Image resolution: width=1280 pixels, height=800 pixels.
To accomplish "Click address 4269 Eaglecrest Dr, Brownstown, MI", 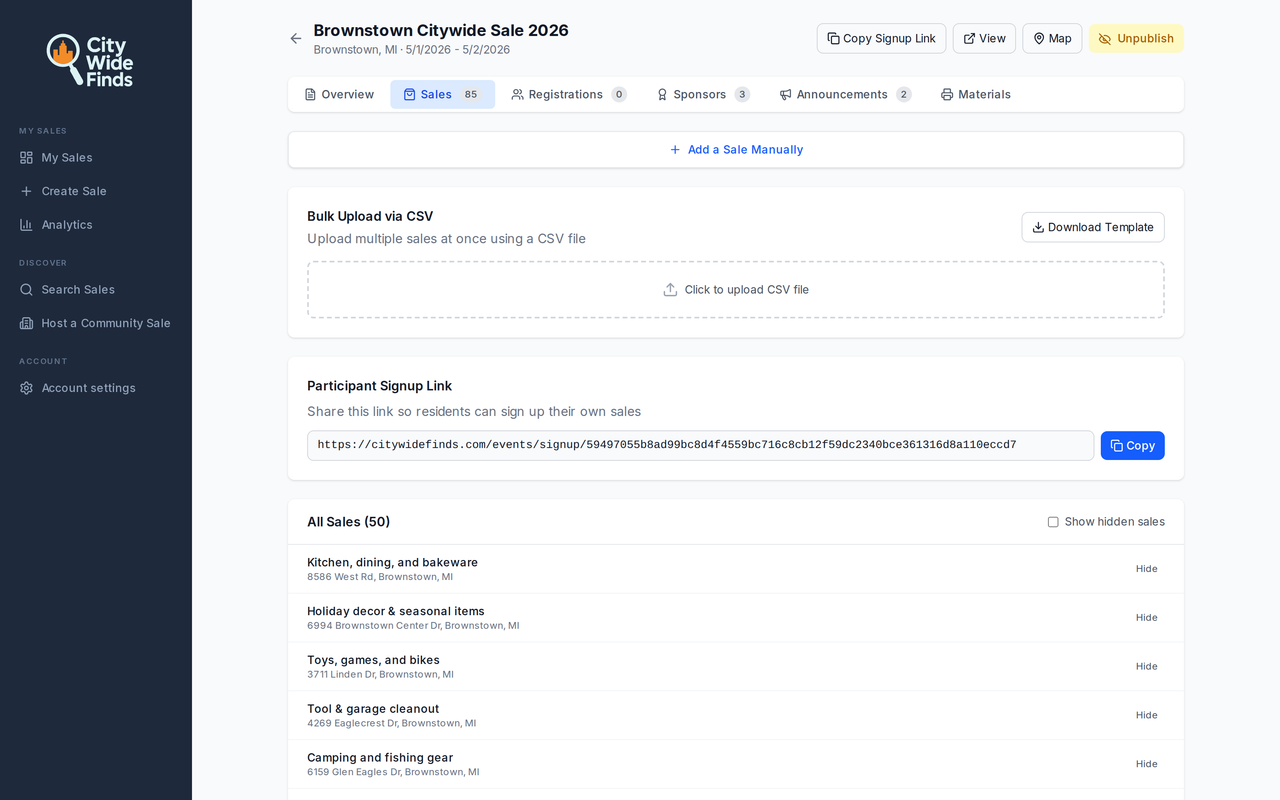I will point(392,724).
